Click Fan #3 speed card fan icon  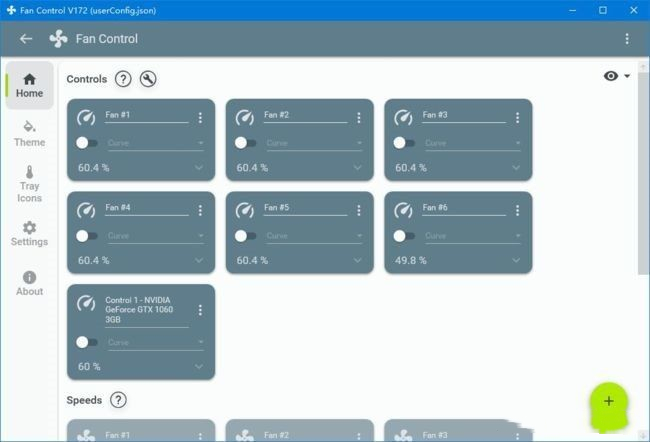[x=403, y=435]
